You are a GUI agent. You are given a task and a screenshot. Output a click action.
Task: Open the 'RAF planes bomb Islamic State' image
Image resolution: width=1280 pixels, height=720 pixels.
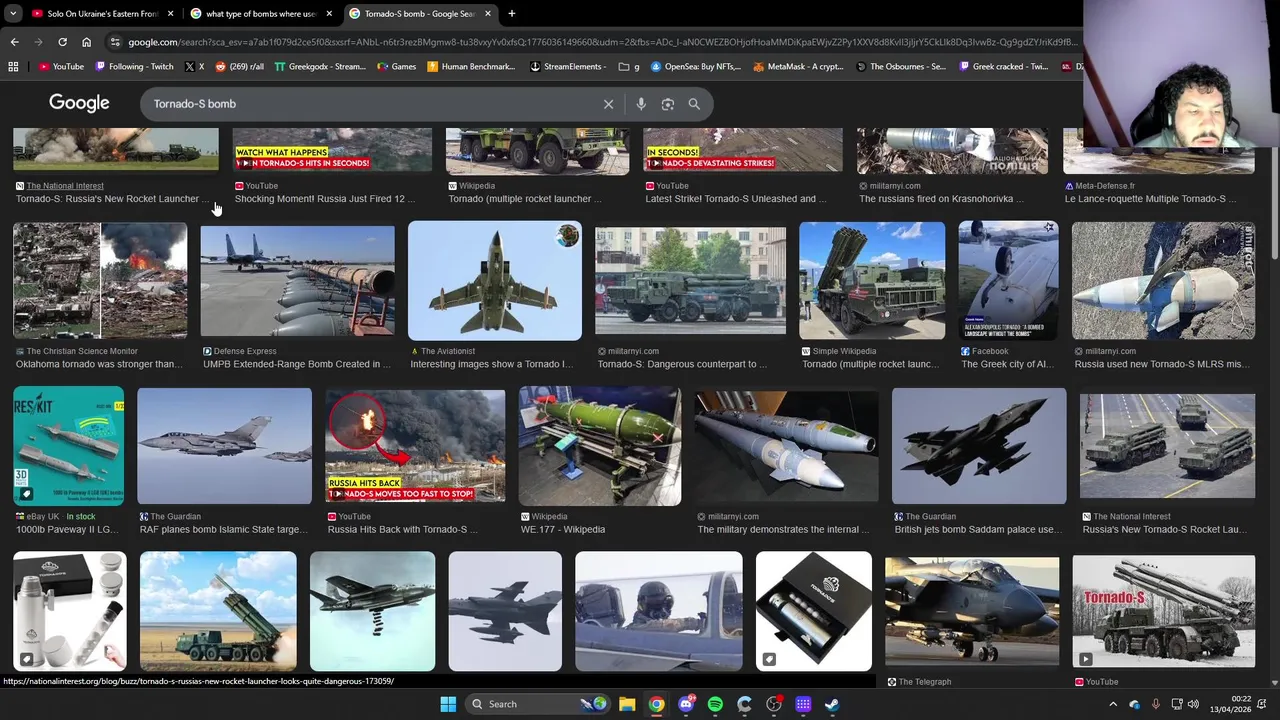pos(224,446)
